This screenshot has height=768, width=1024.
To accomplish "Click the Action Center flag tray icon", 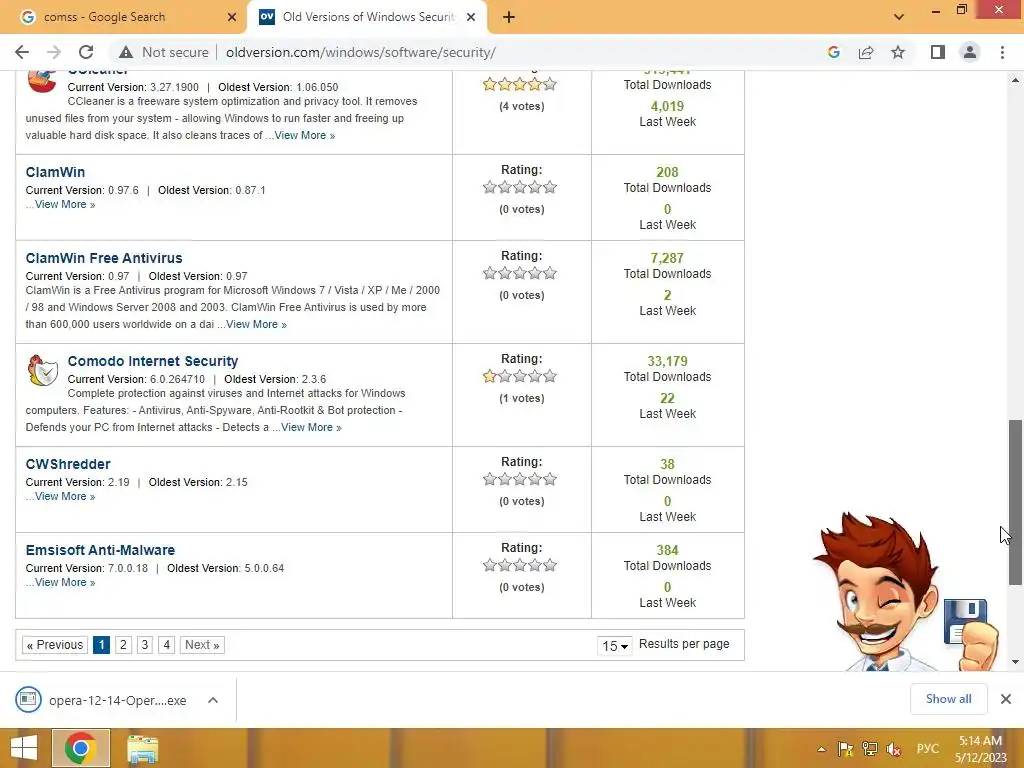I will (x=845, y=749).
